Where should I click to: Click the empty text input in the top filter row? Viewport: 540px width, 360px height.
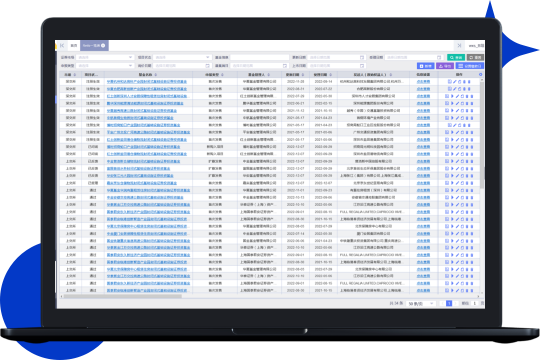point(259,58)
